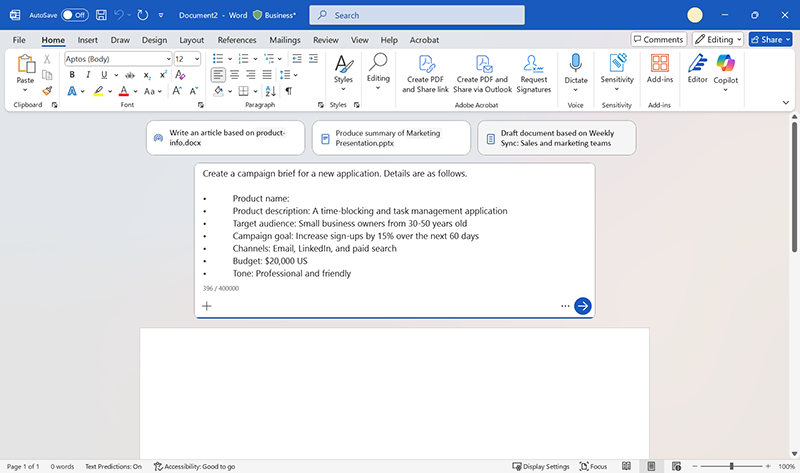Shrink font size icon
This screenshot has width=800, height=473.
[194, 91]
